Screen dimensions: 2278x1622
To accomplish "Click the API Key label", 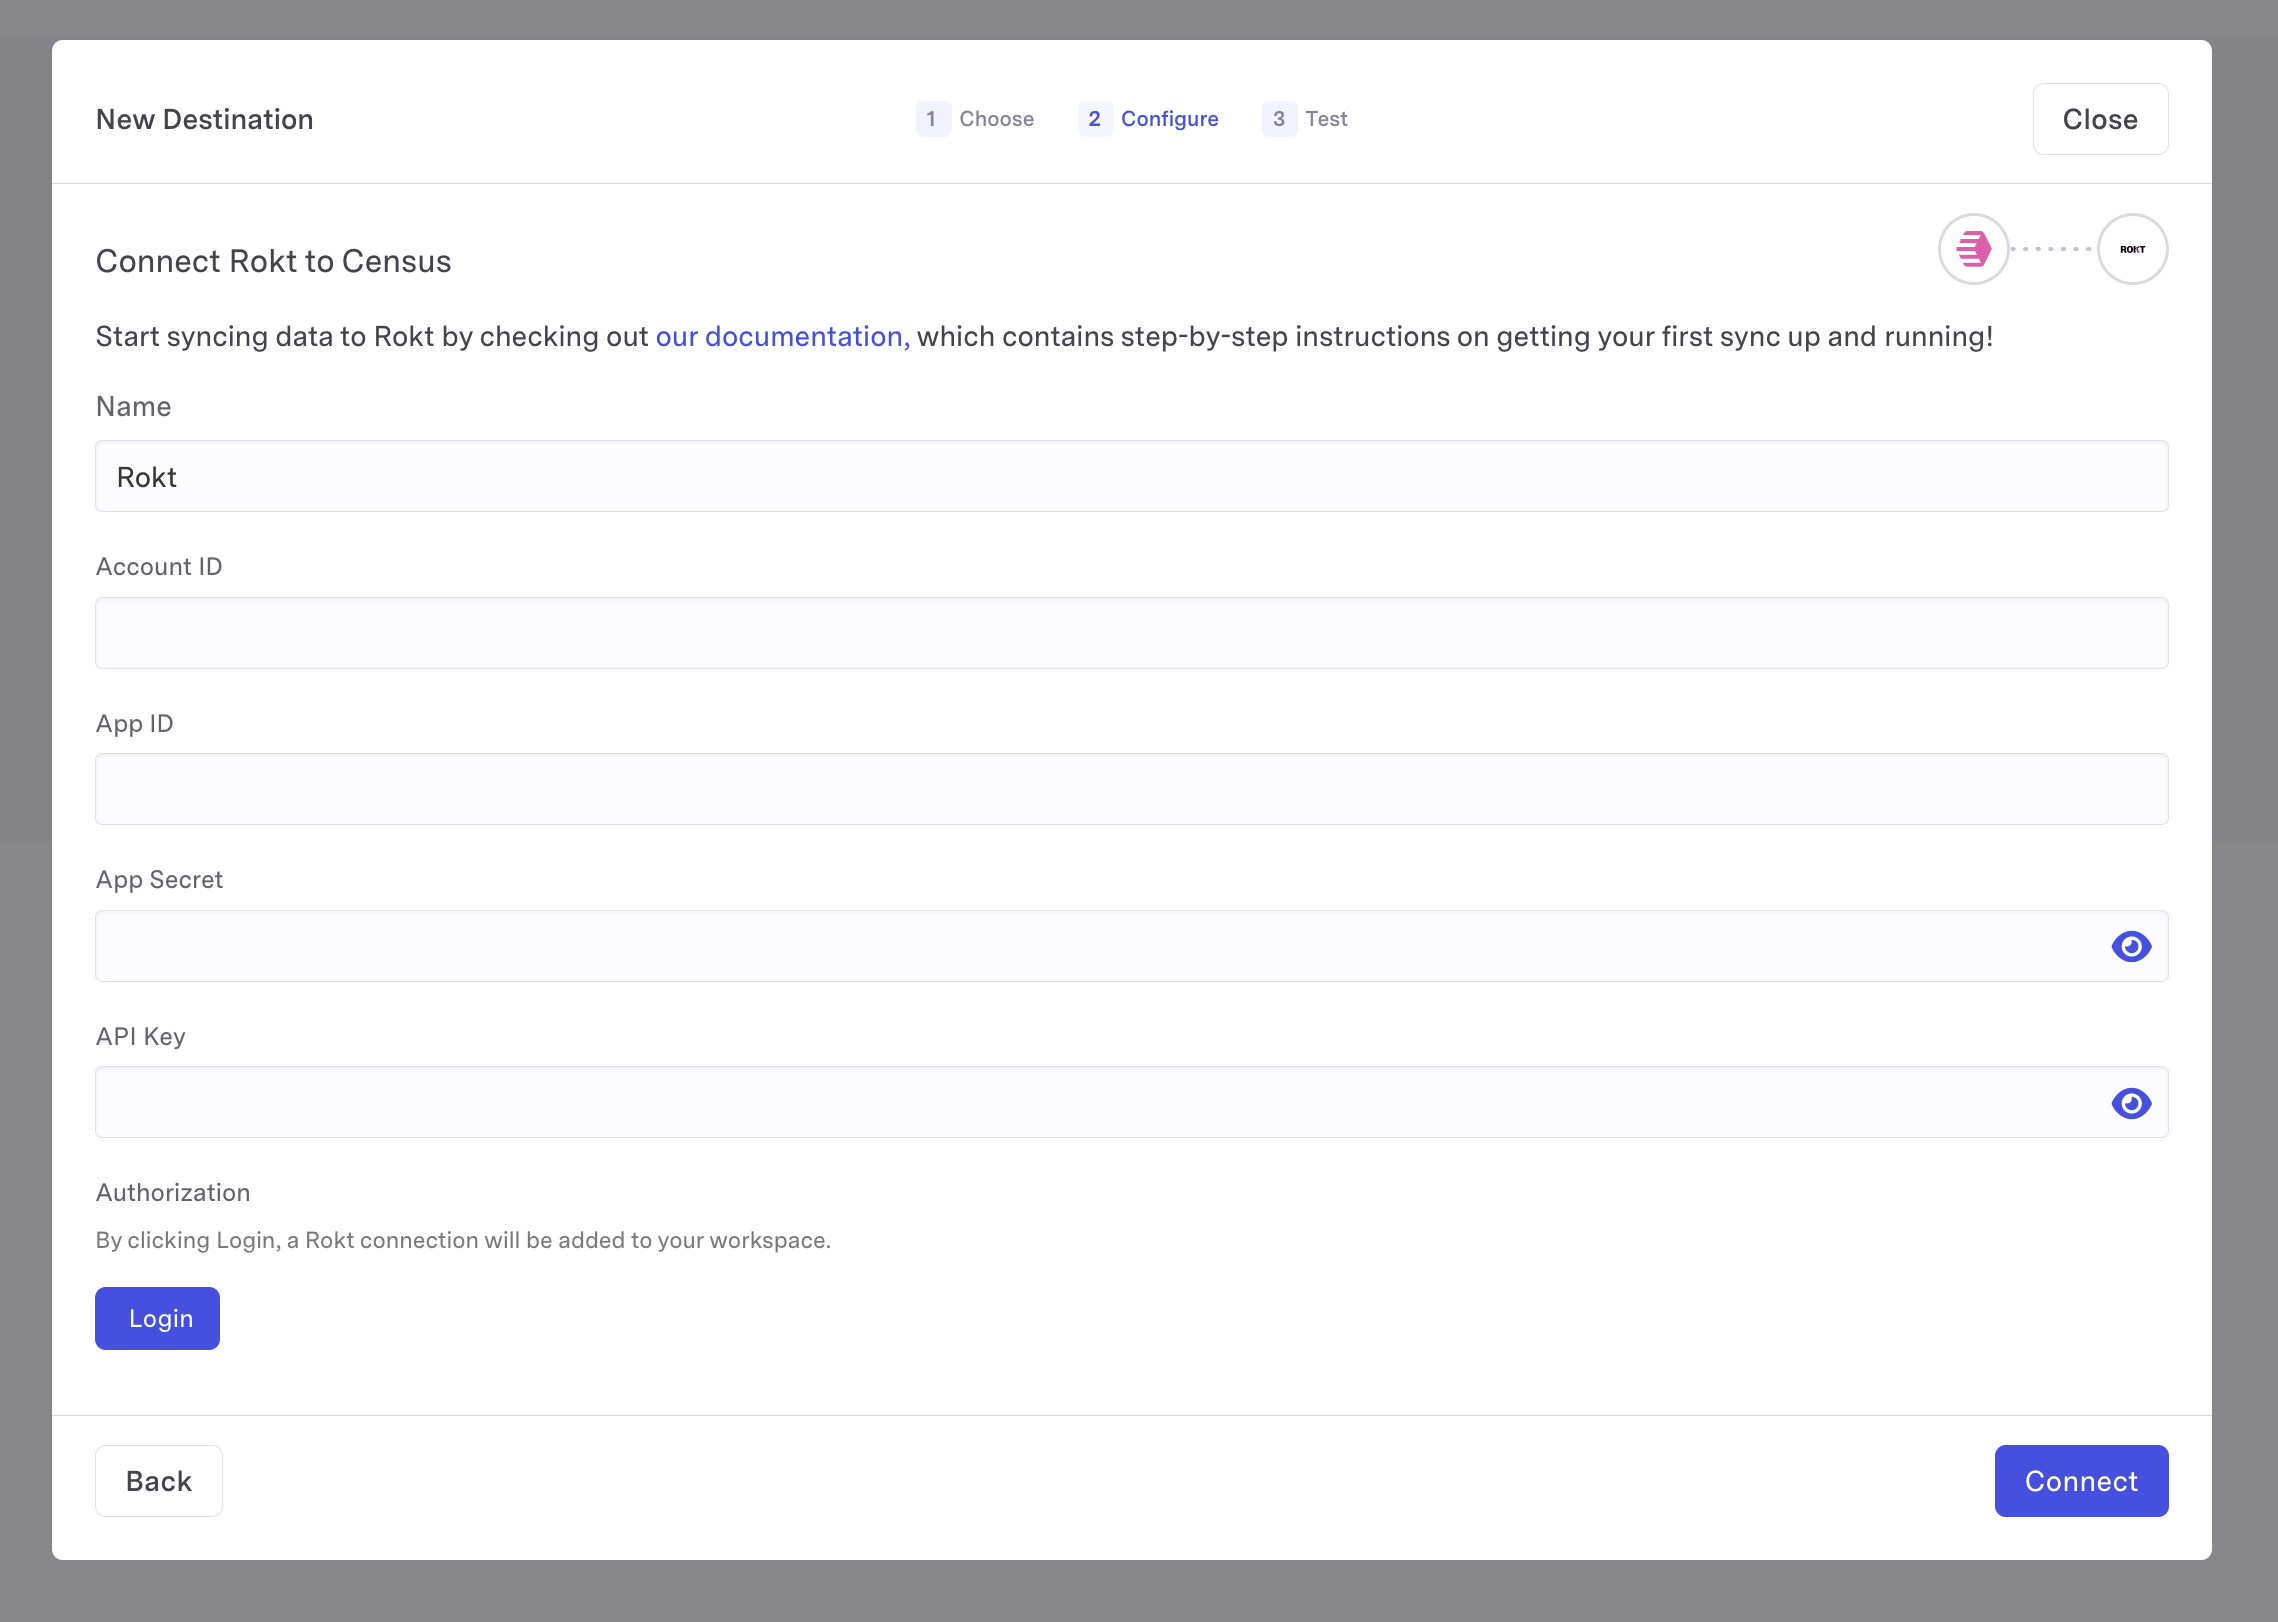I will pyautogui.click(x=141, y=1036).
